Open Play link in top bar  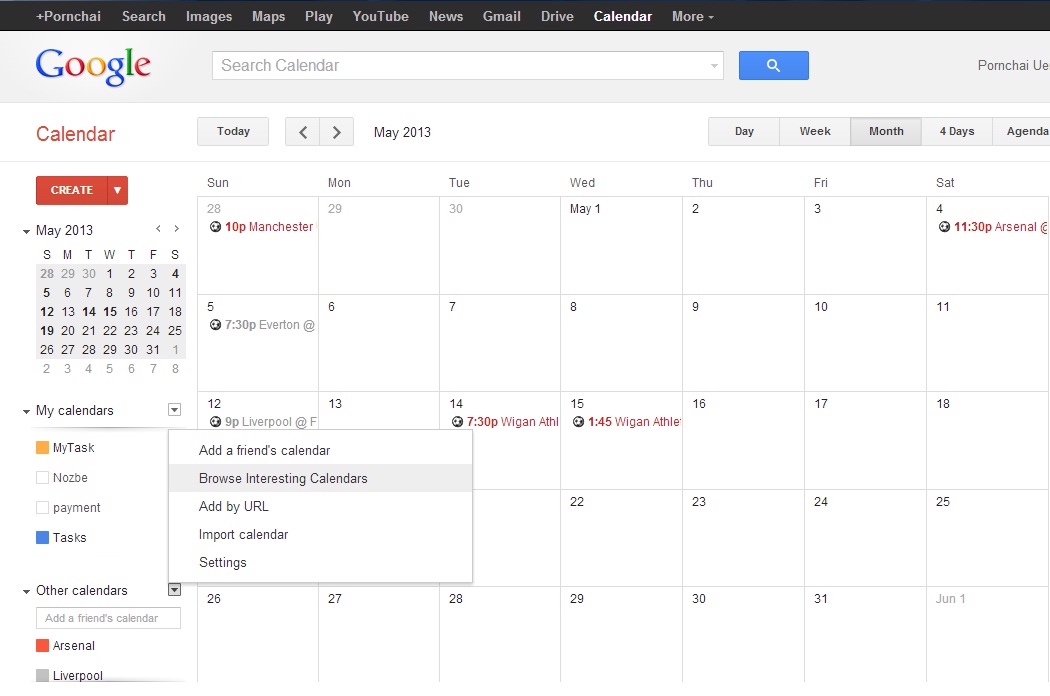[319, 16]
